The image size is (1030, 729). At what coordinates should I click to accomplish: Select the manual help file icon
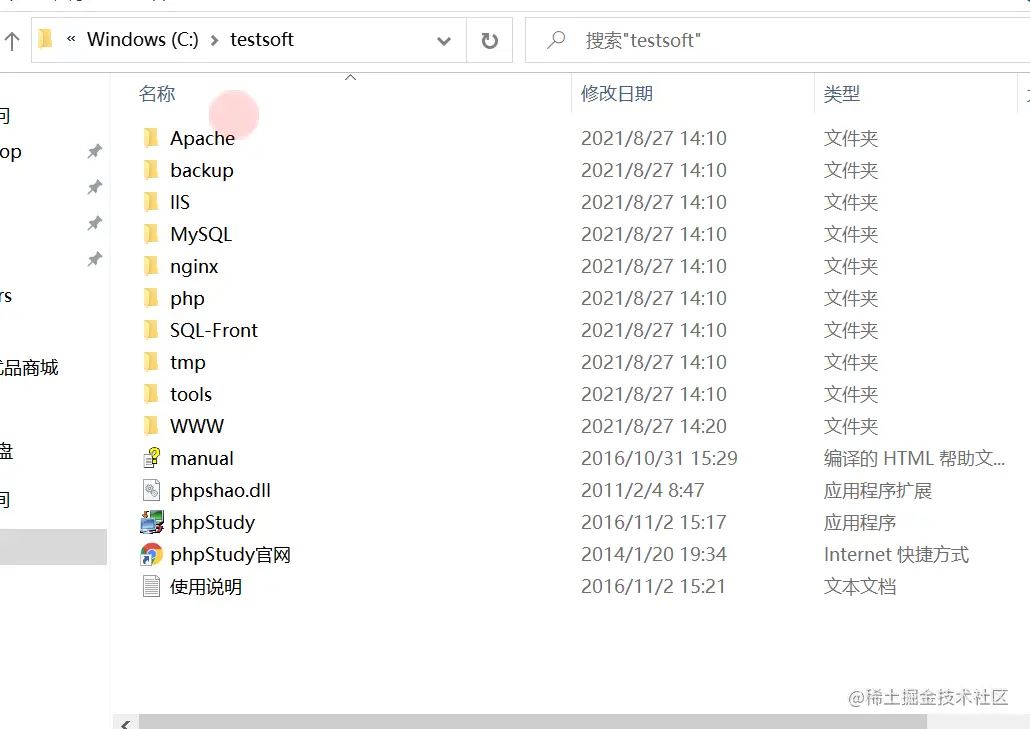pyautogui.click(x=151, y=458)
